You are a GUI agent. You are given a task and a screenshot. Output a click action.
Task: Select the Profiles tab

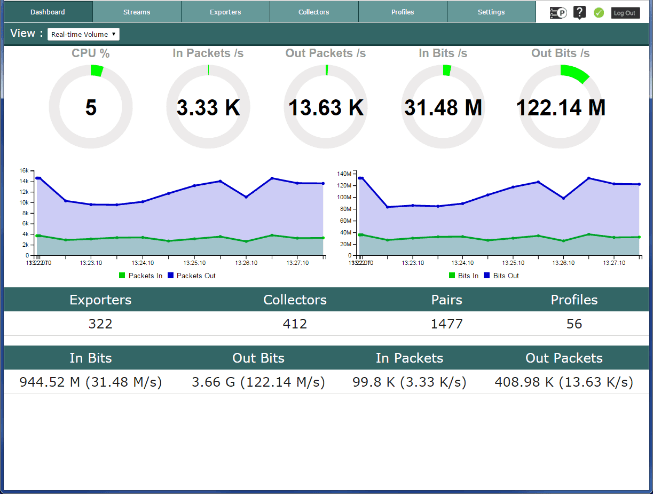point(403,12)
